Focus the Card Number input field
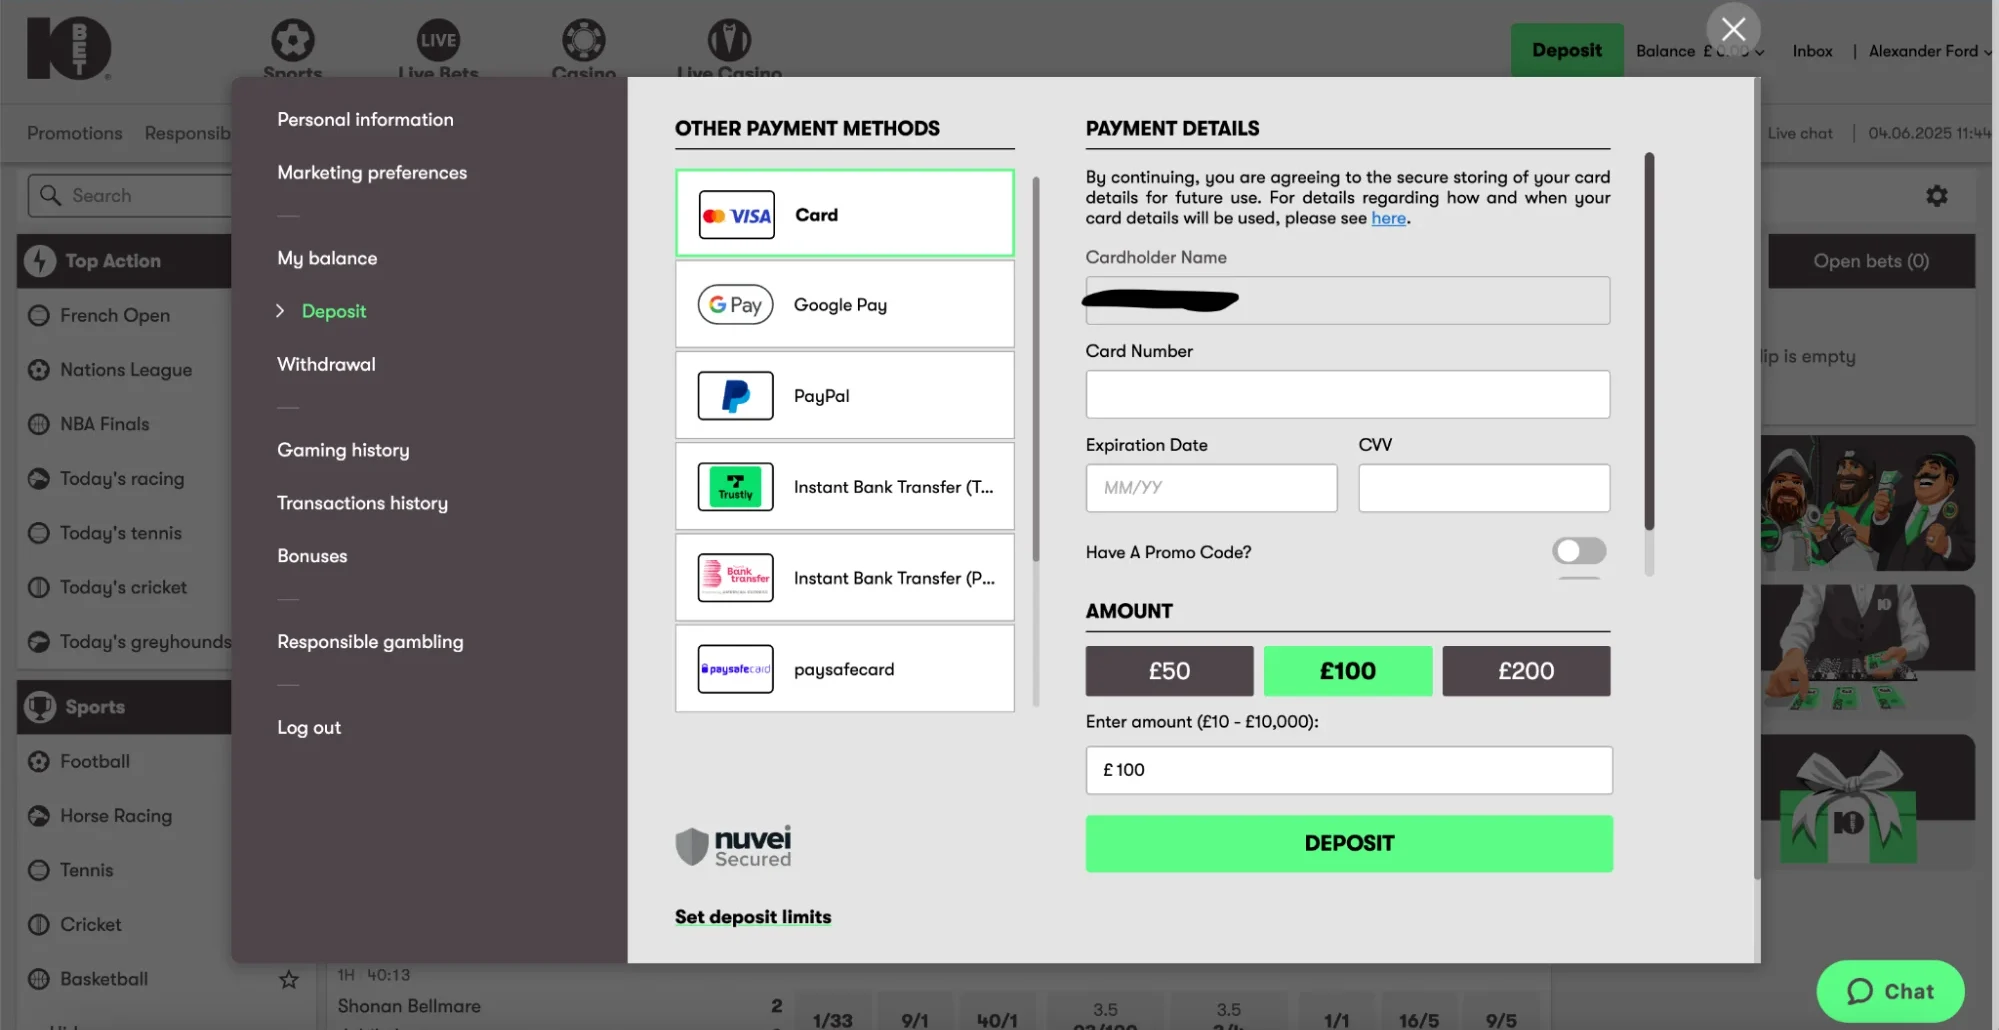Screen dimensions: 1999x1030 pos(1347,395)
